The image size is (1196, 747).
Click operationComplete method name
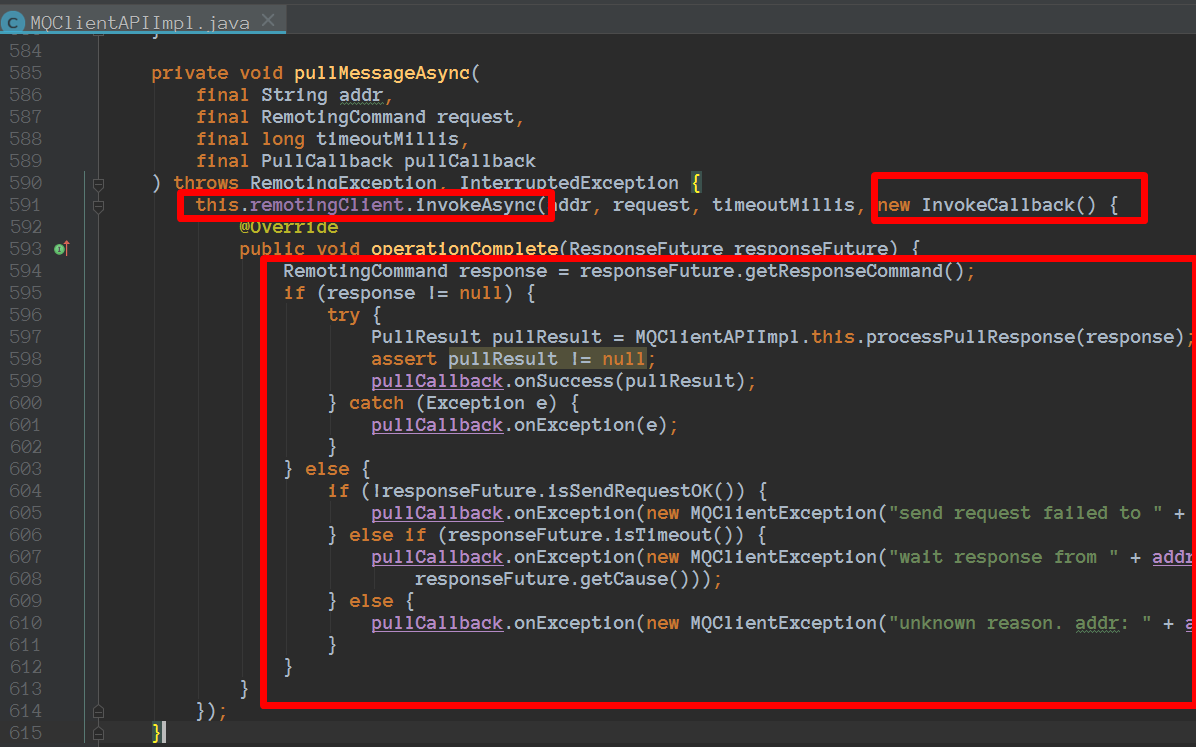(x=465, y=250)
